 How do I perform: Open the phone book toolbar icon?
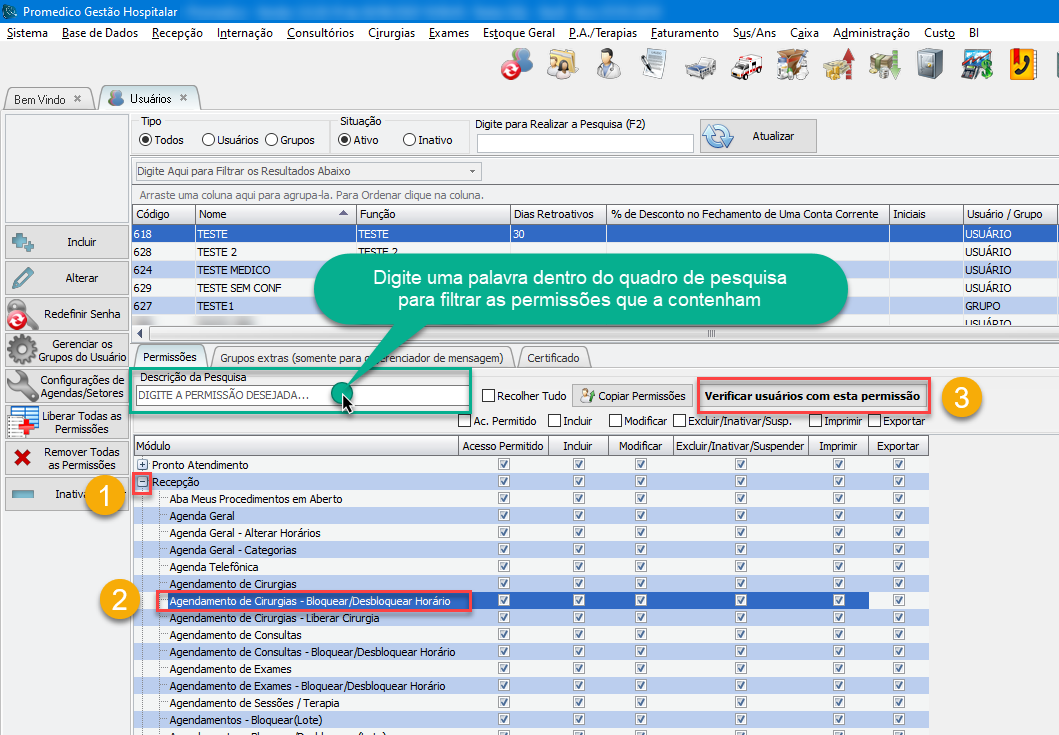click(1023, 65)
